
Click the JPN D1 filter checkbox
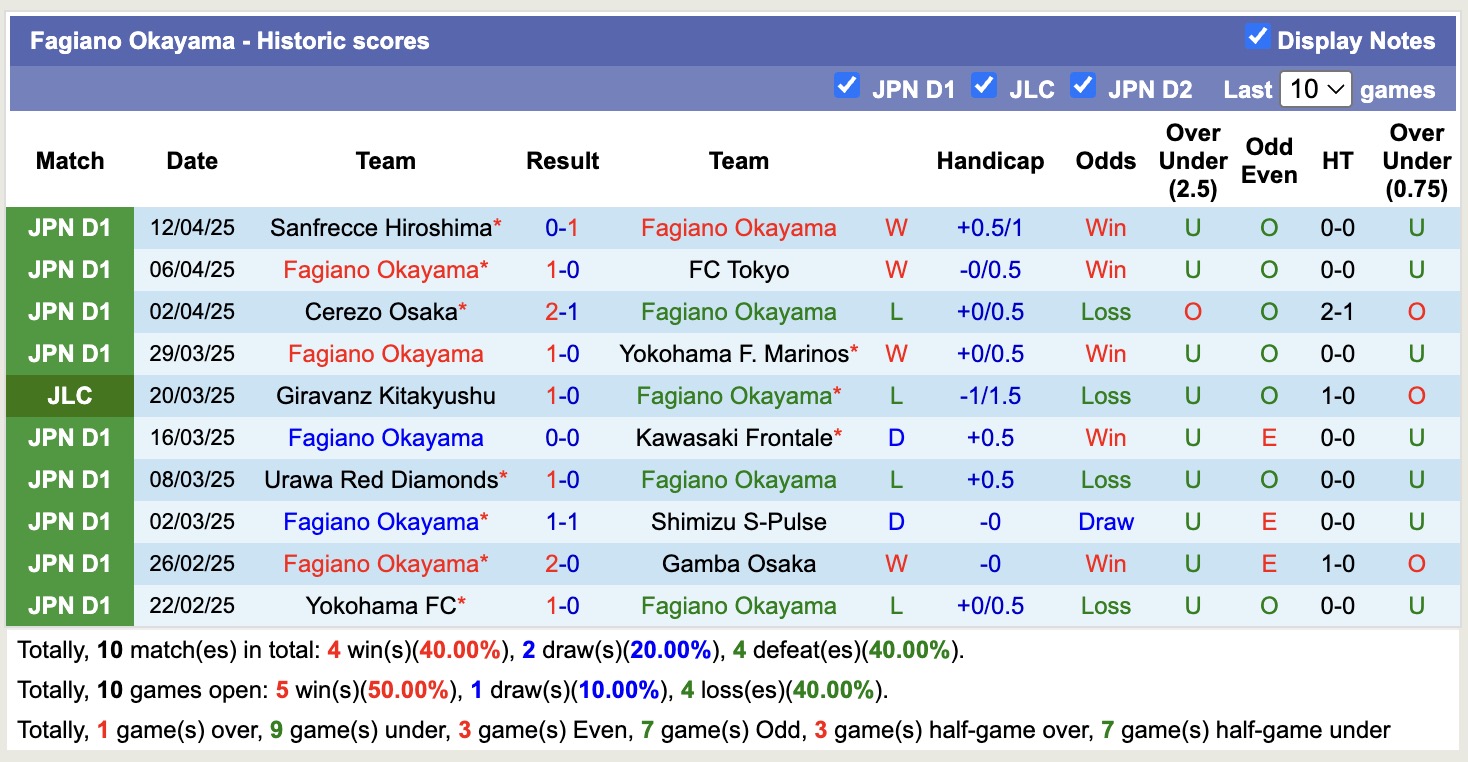[x=847, y=87]
